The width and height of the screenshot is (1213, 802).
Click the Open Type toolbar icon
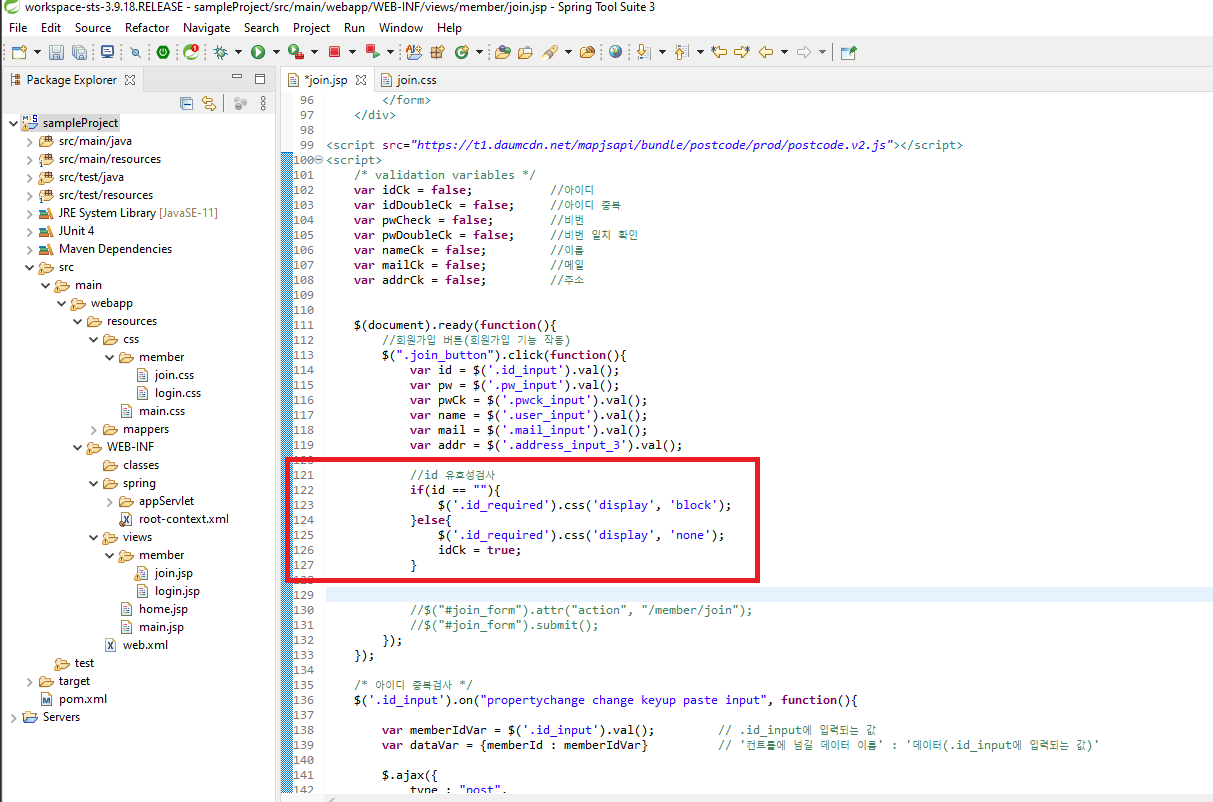tap(503, 52)
